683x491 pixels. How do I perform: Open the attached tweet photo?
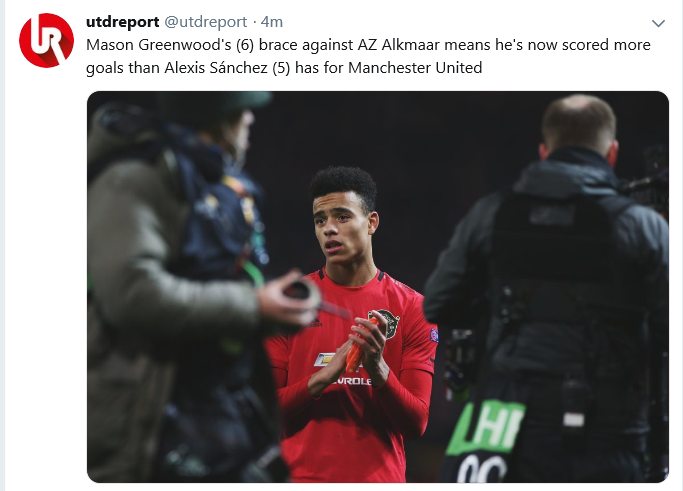378,287
